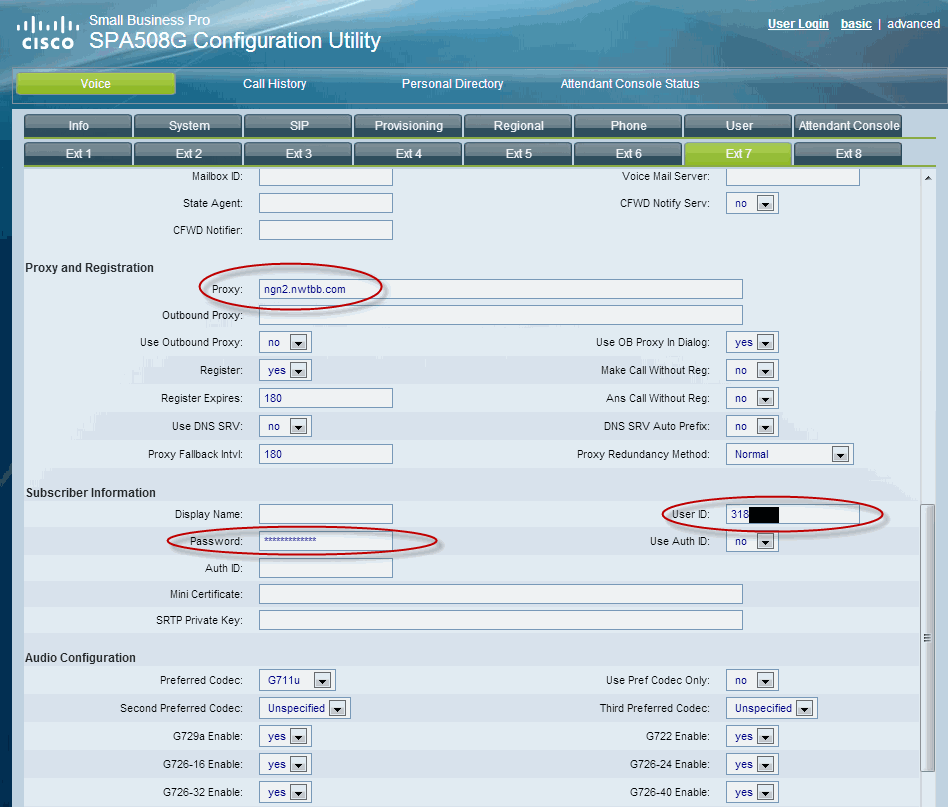Click the Proxy input field
The image size is (948, 807).
point(501,289)
